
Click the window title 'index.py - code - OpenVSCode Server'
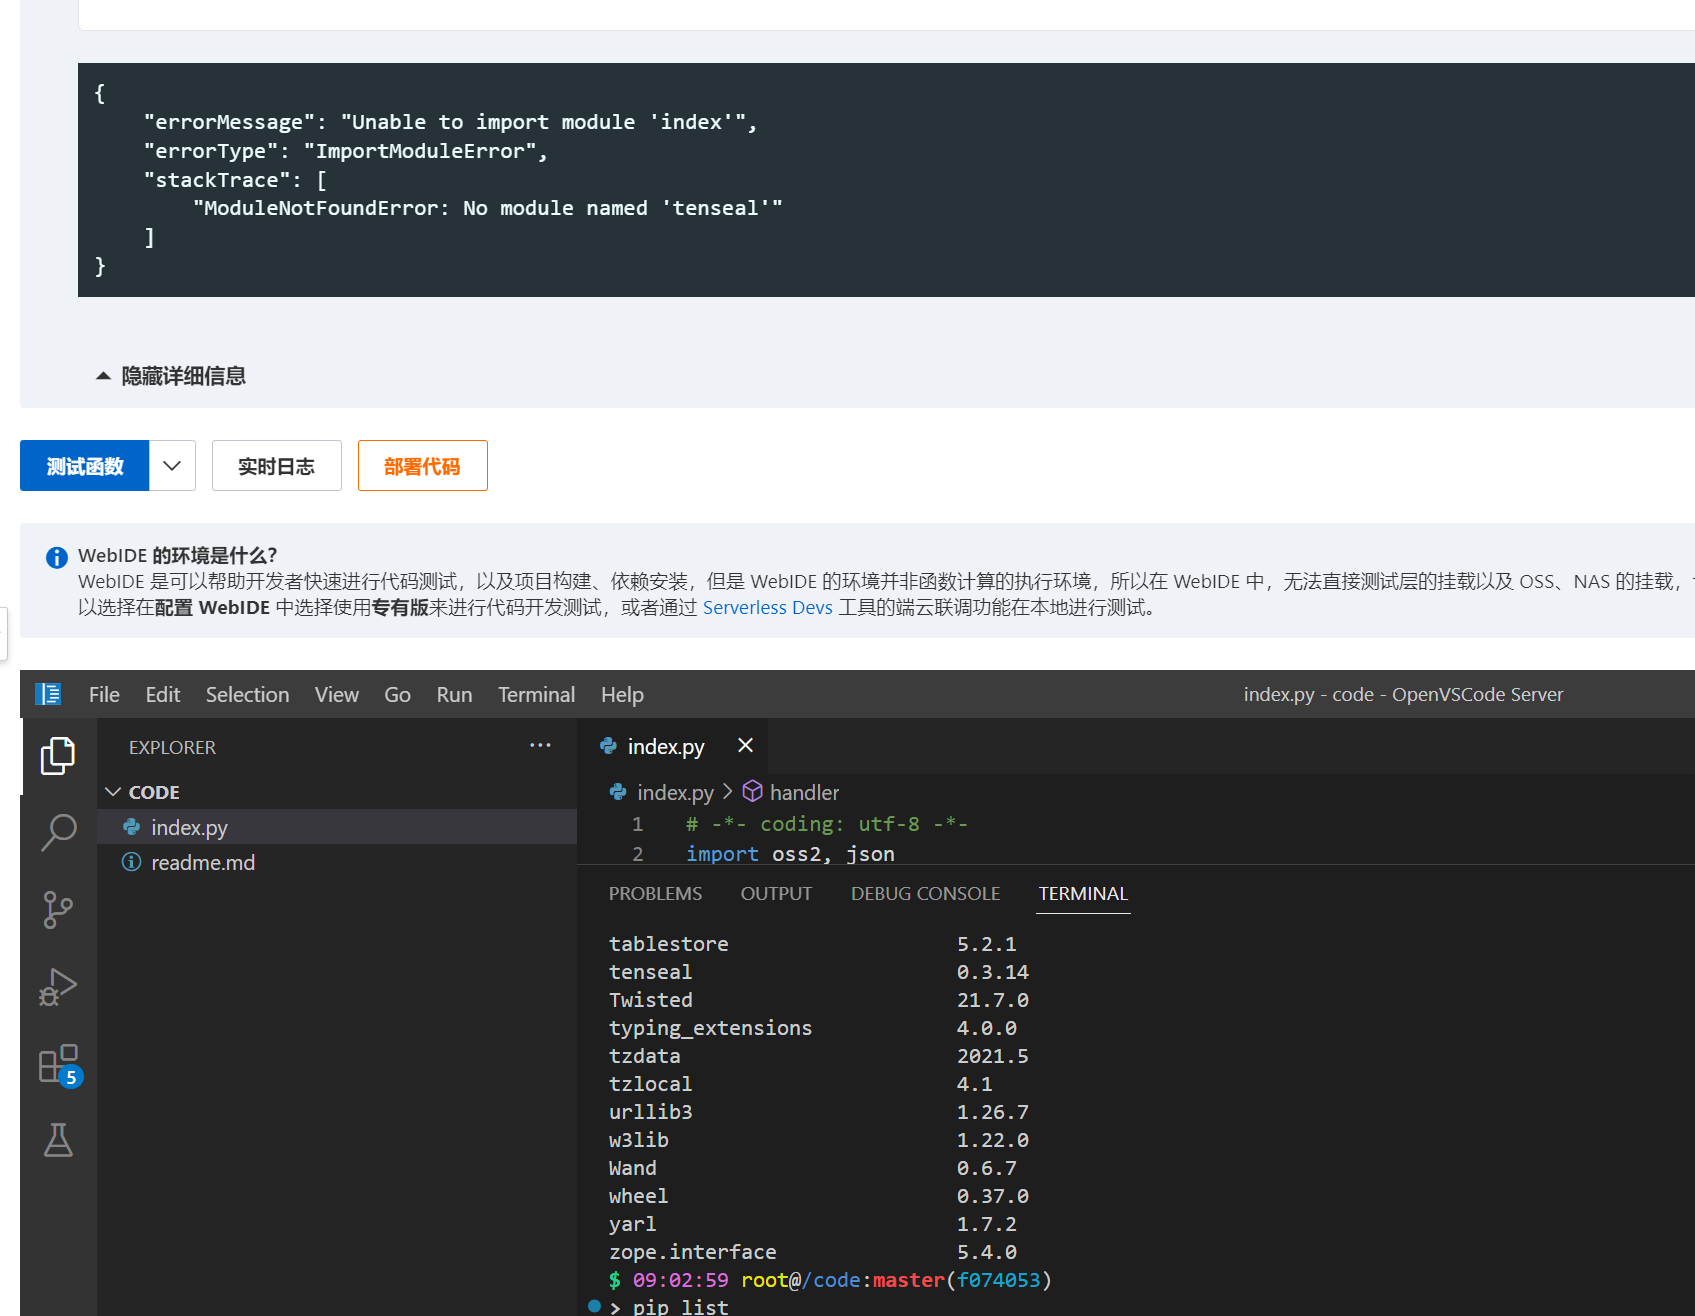tap(1403, 694)
